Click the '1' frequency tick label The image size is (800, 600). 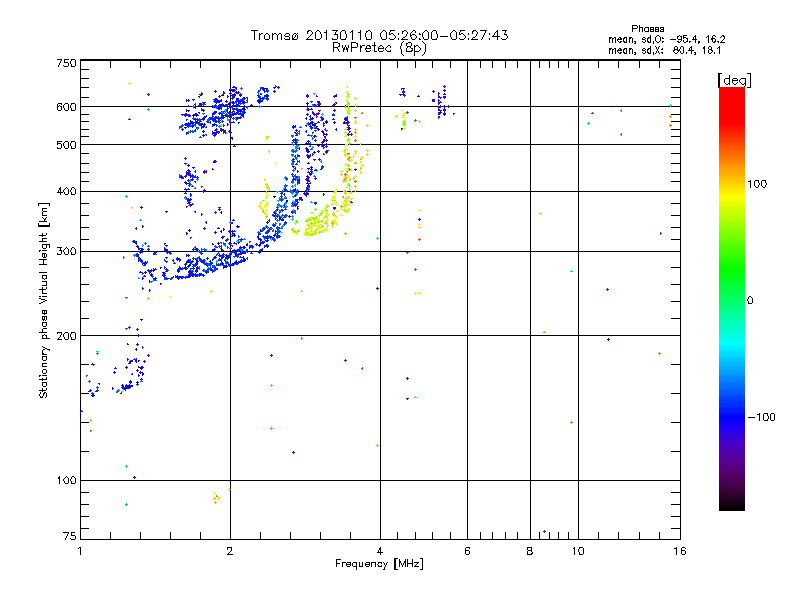tap(80, 551)
